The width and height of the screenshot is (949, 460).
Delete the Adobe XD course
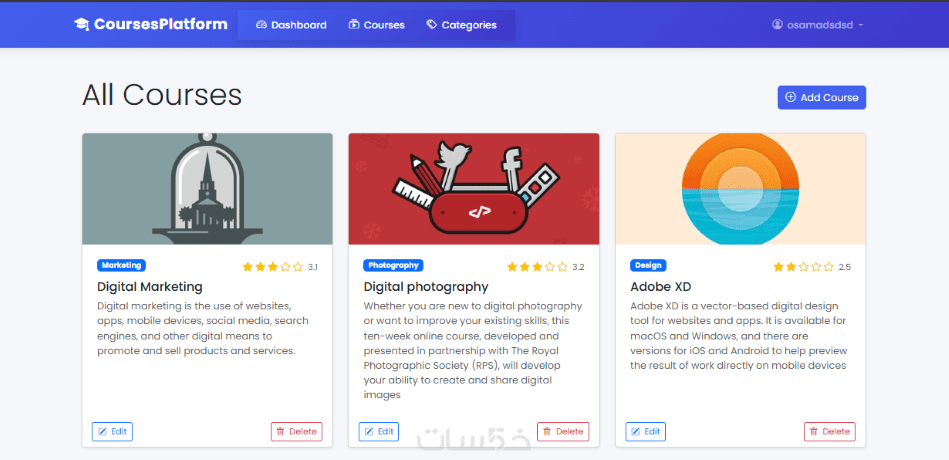[x=829, y=432]
